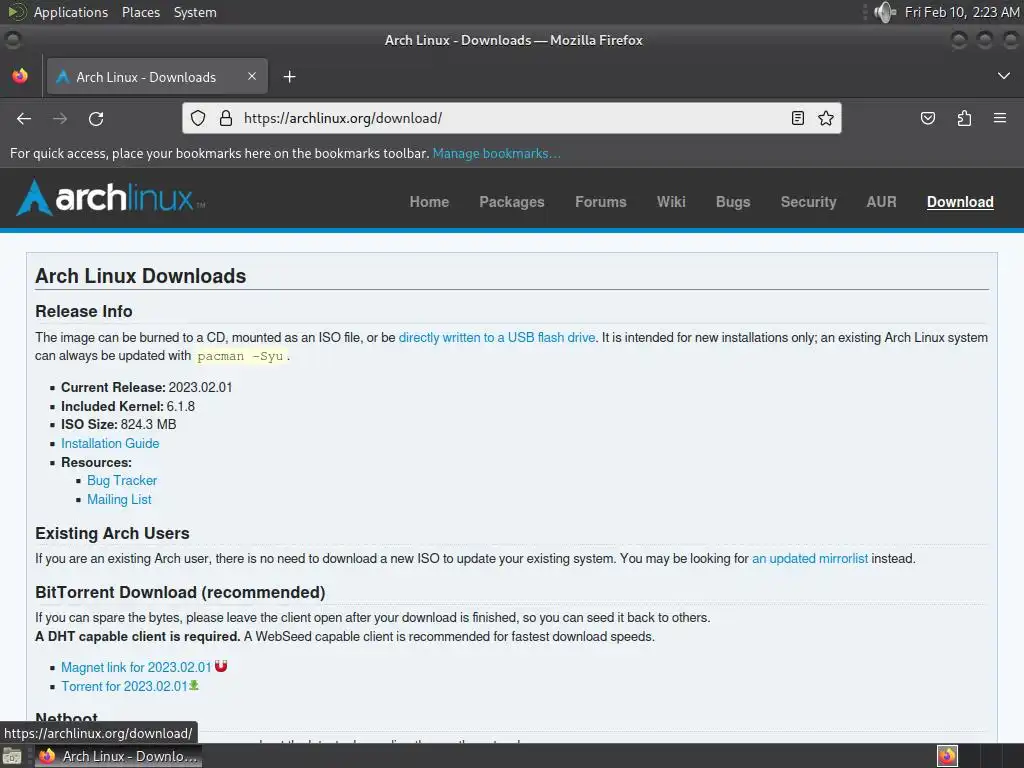Click Firefox icon in bottom right tray
Image resolution: width=1024 pixels, height=768 pixels.
[947, 756]
